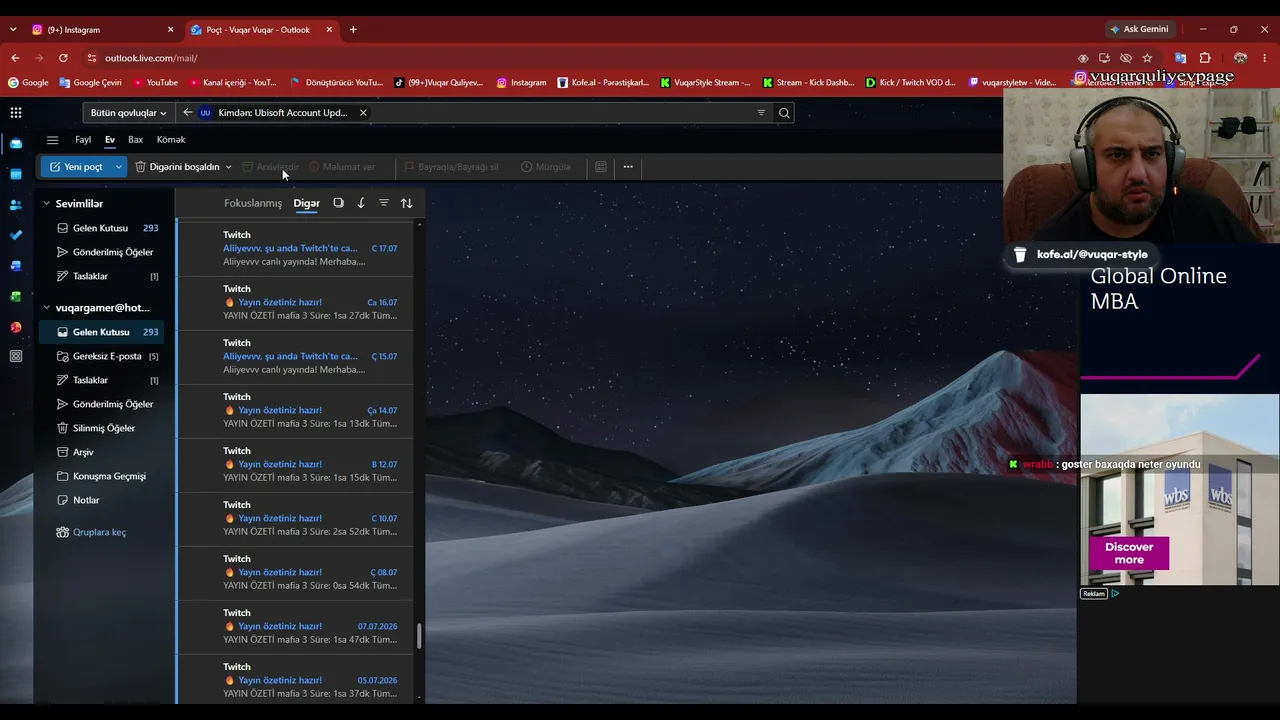Open Chrome extensions puzzle icon
This screenshot has width=1280, height=720.
point(1205,58)
